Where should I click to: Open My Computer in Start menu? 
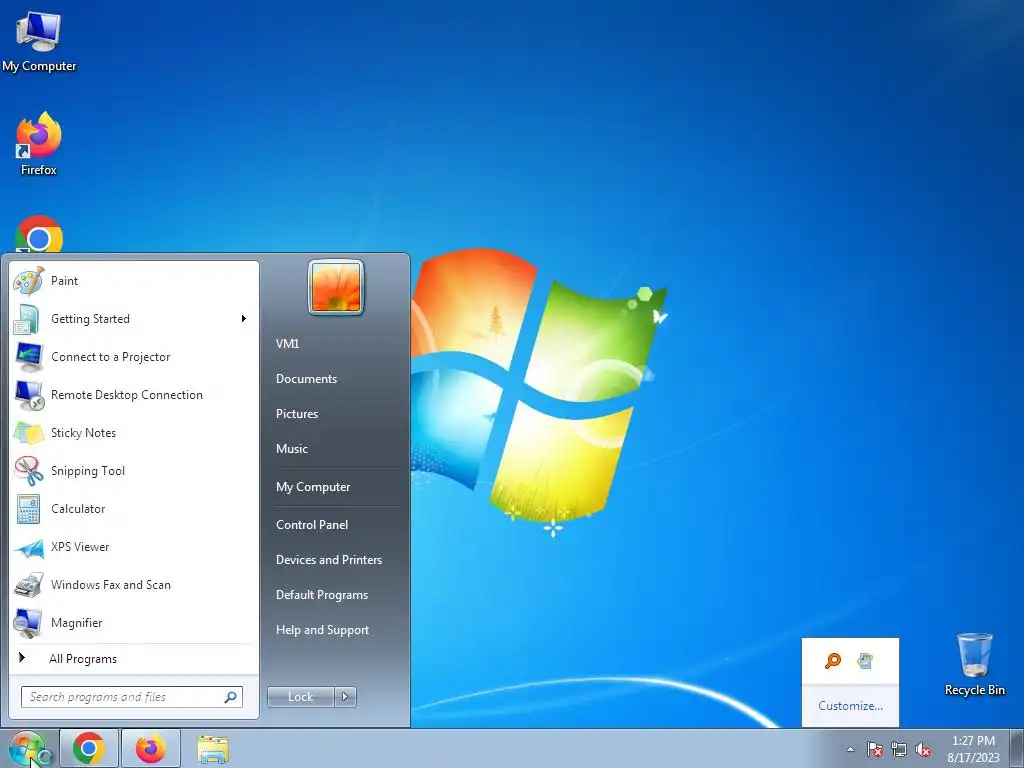[x=313, y=487]
